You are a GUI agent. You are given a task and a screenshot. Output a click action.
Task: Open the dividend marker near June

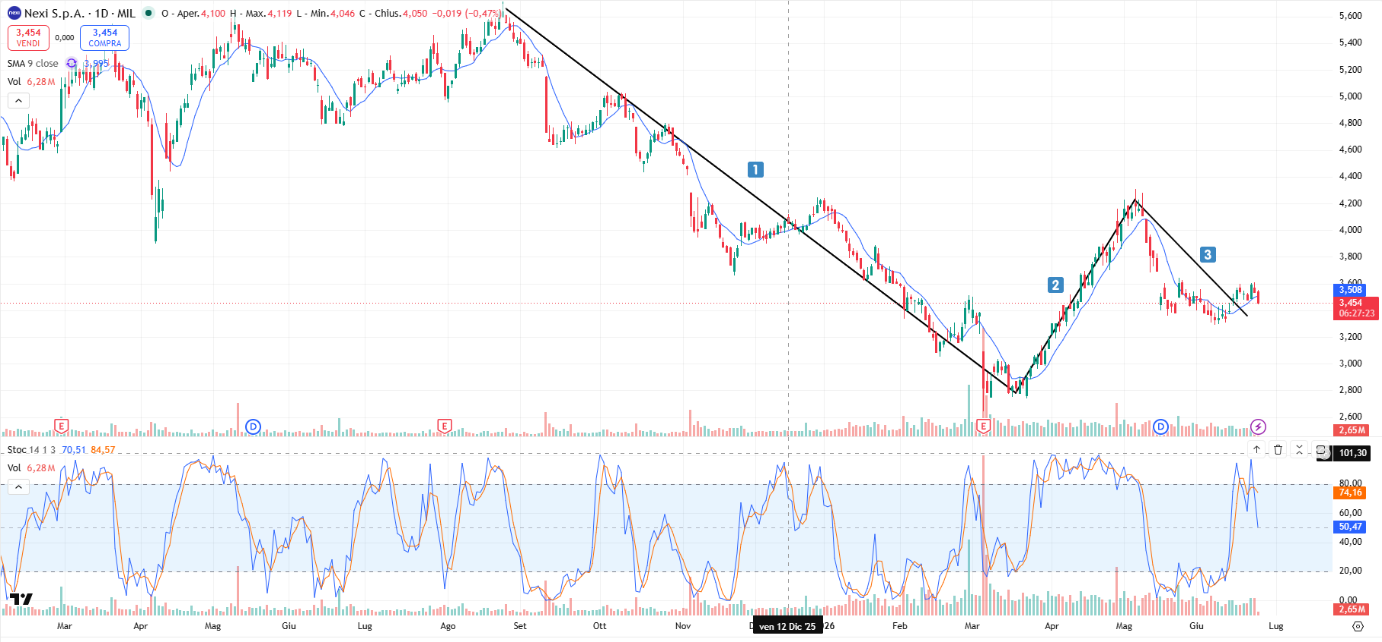tap(1160, 427)
